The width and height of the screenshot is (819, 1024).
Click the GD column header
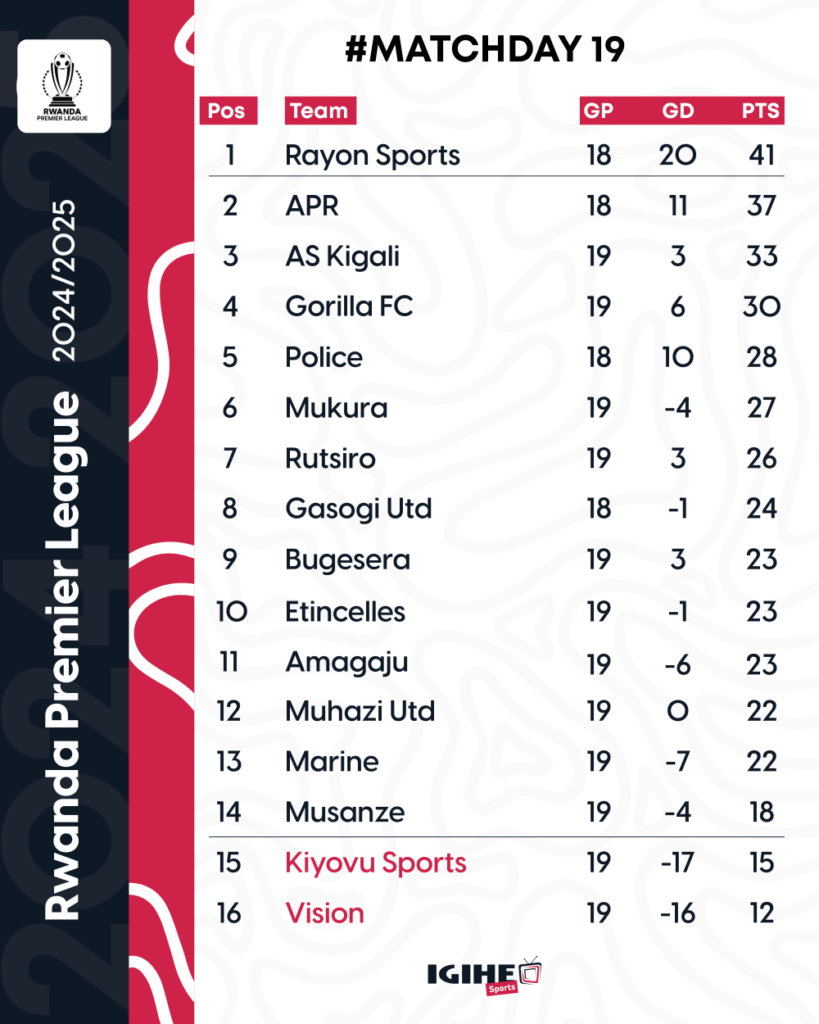[678, 110]
